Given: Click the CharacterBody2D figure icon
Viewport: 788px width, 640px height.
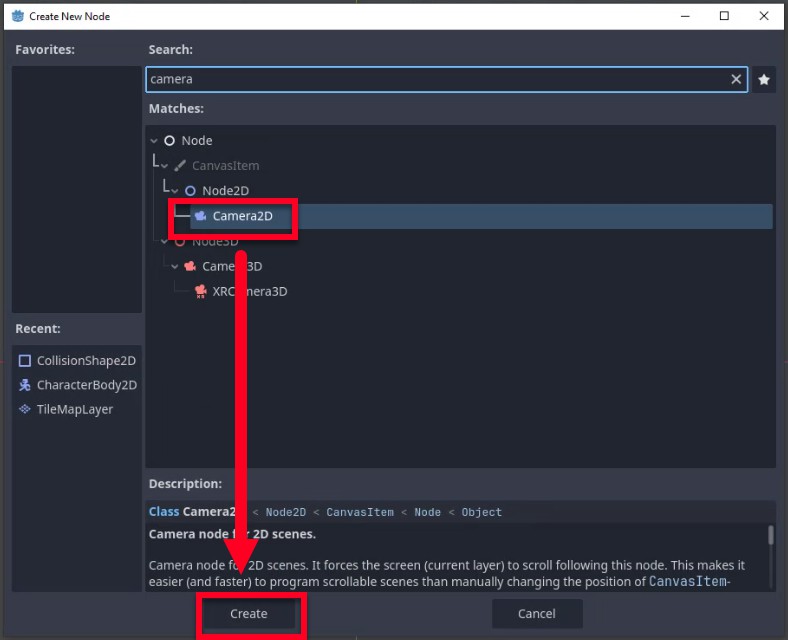Looking at the screenshot, I should 25,385.
